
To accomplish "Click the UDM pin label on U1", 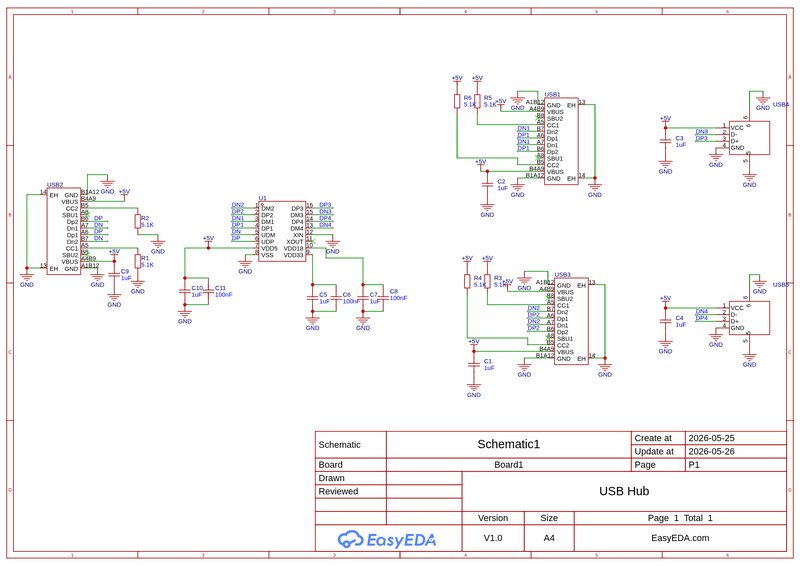I will tap(268, 235).
